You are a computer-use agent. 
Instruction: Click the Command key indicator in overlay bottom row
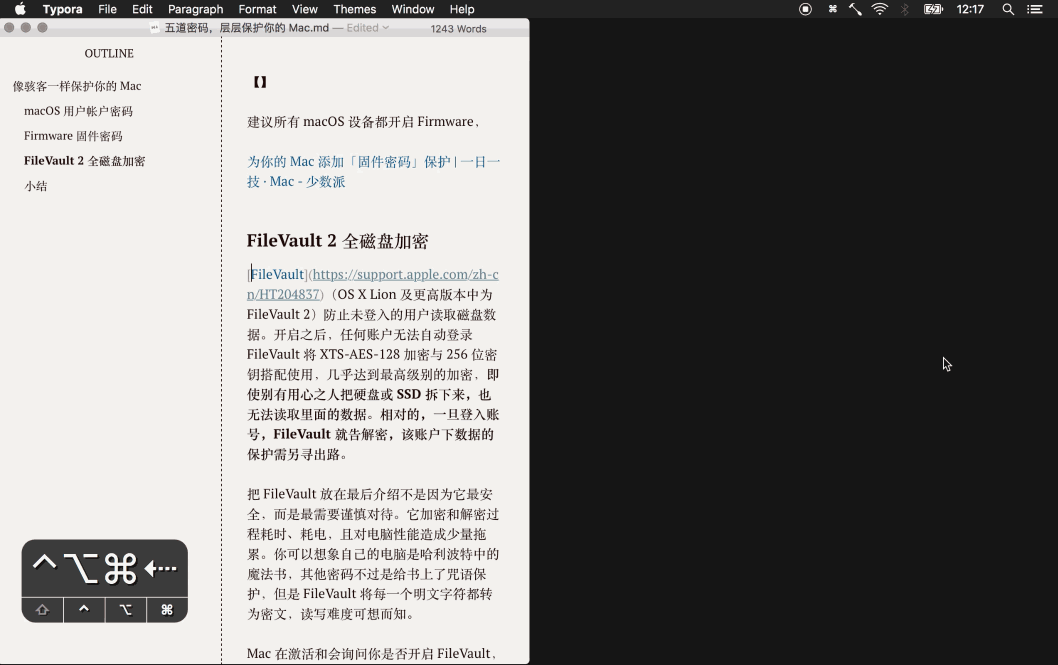click(x=167, y=610)
